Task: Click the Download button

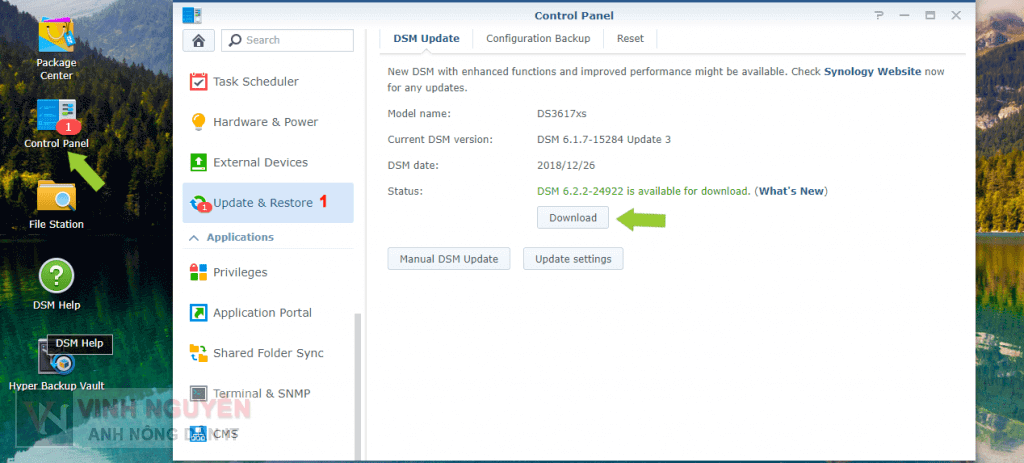Action: [x=573, y=218]
